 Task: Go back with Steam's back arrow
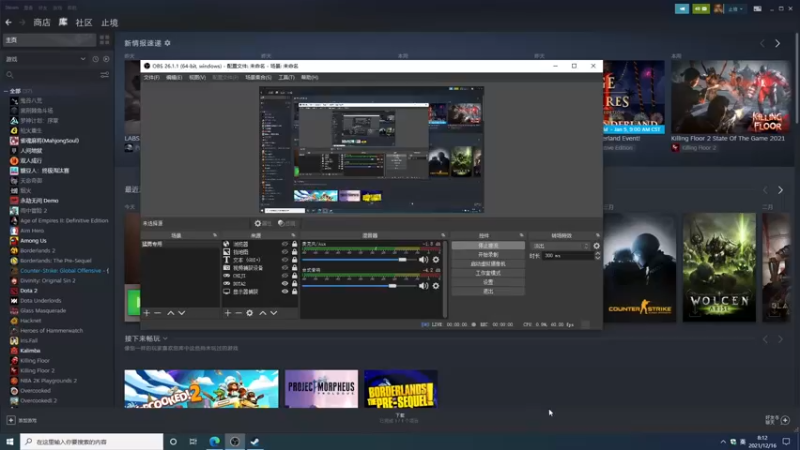8,22
